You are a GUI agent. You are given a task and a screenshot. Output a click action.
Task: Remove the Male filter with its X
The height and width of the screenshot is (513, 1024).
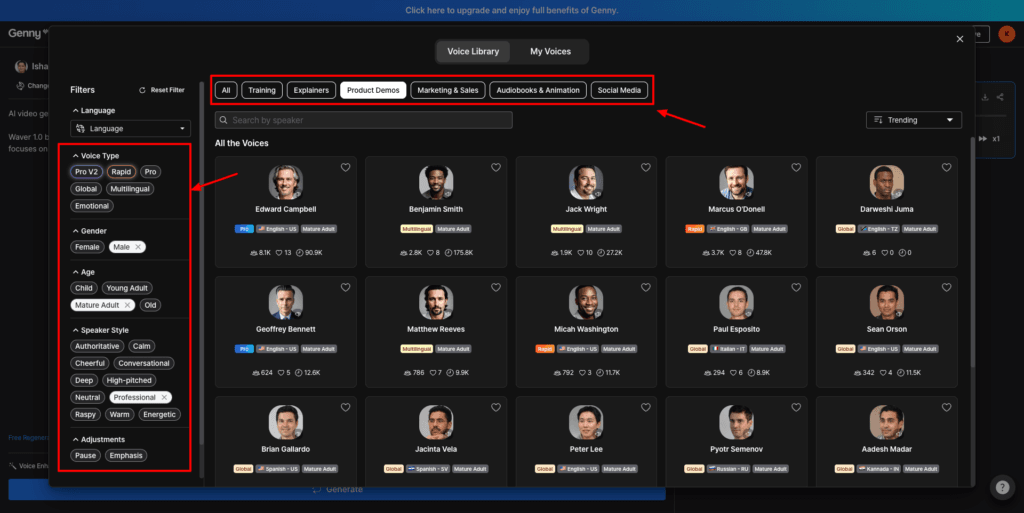coord(138,247)
